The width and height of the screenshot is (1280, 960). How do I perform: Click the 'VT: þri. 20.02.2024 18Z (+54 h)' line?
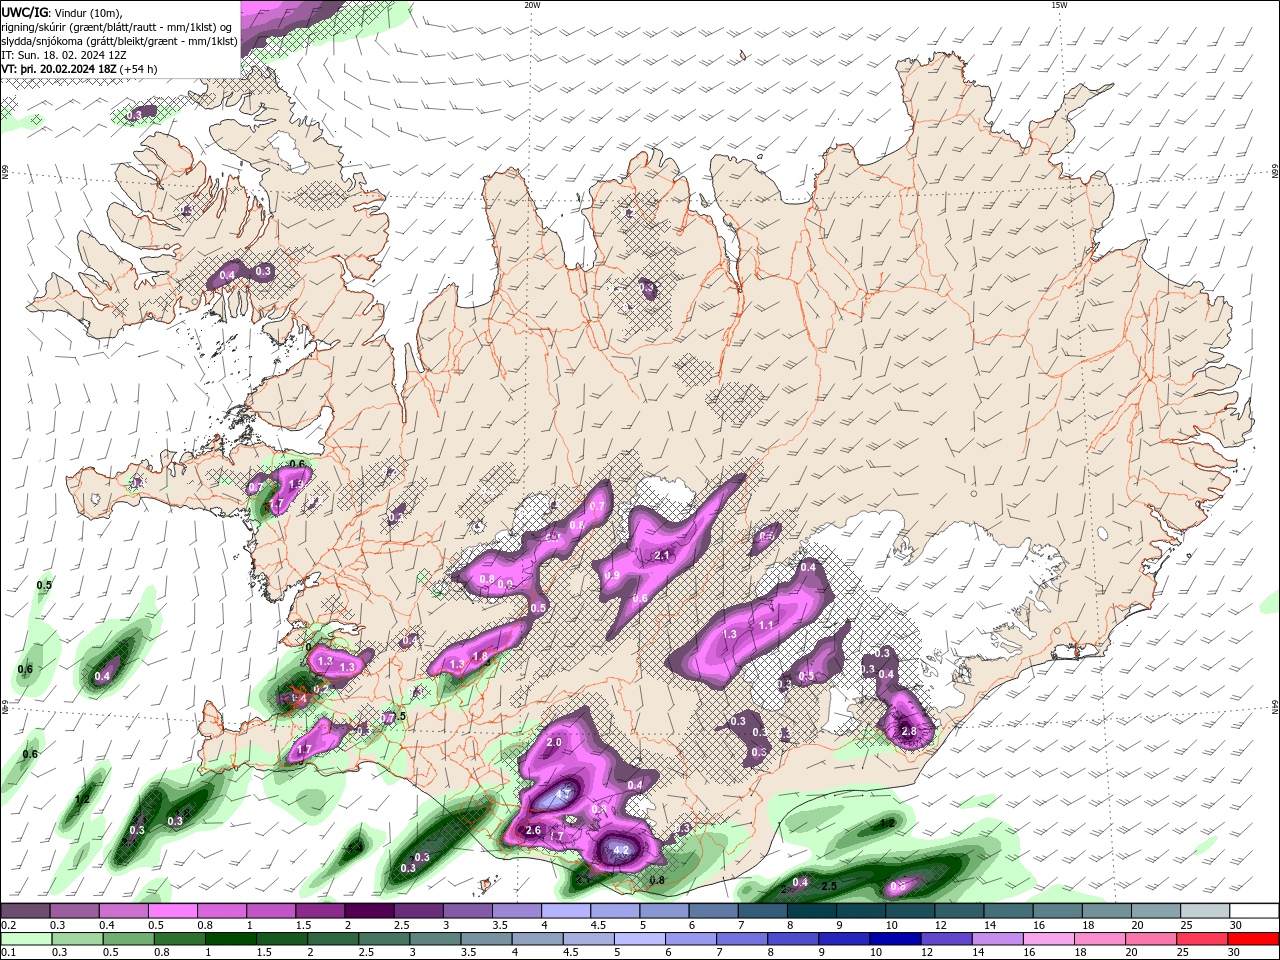(79, 69)
